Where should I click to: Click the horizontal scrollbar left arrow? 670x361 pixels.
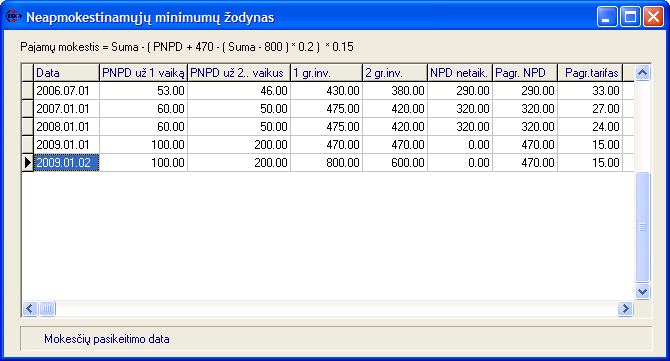click(30, 308)
